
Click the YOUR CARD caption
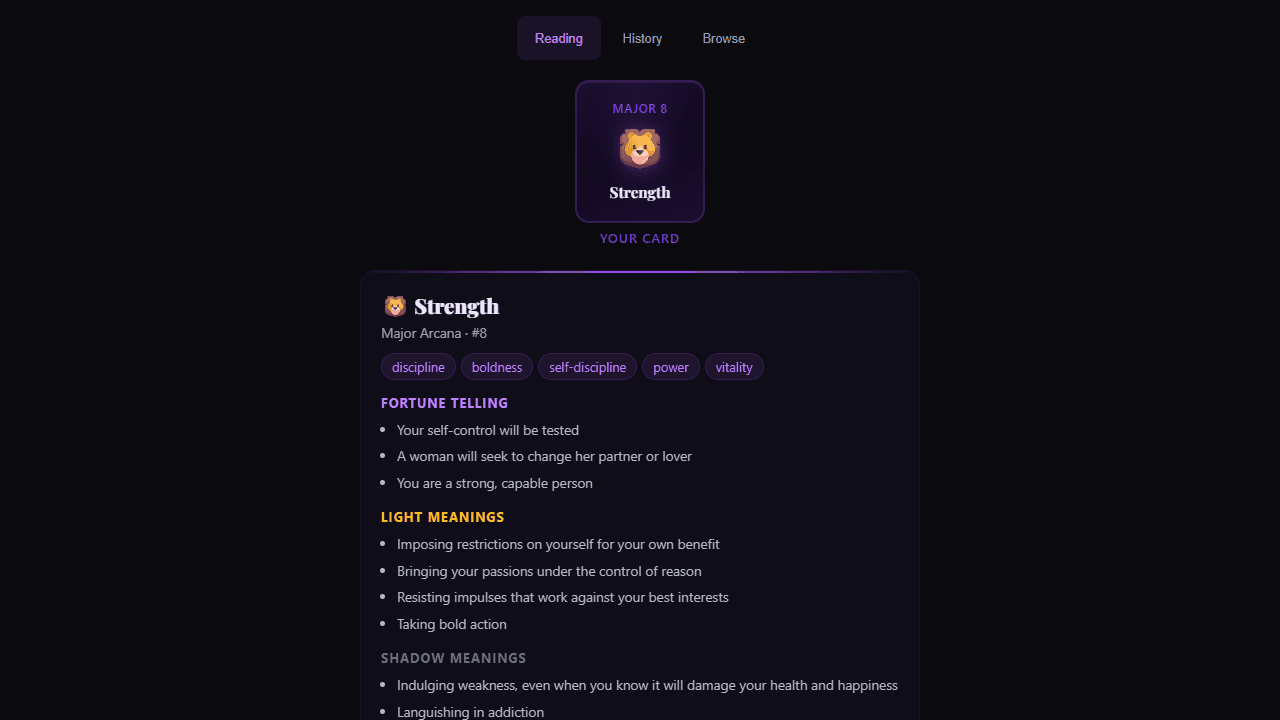(640, 238)
